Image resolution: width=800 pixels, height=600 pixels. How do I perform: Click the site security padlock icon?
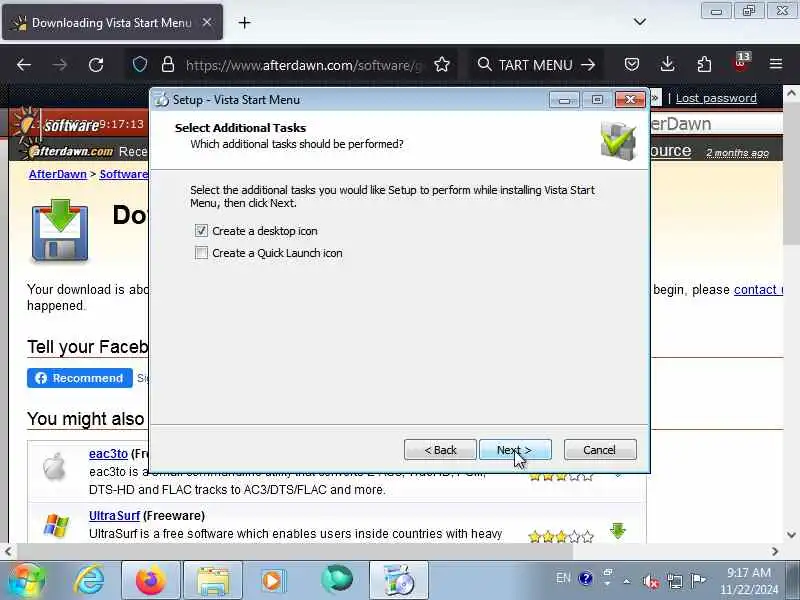coord(168,65)
